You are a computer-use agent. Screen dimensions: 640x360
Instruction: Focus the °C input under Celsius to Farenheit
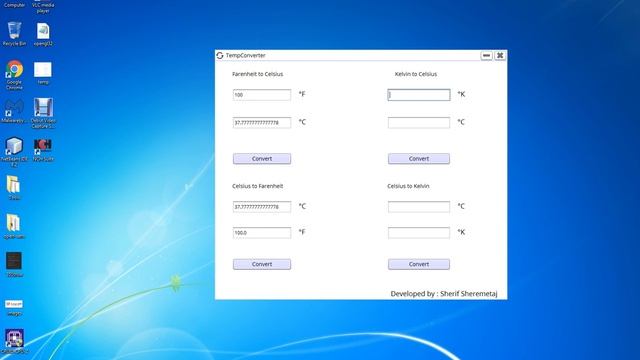pyautogui.click(x=262, y=207)
